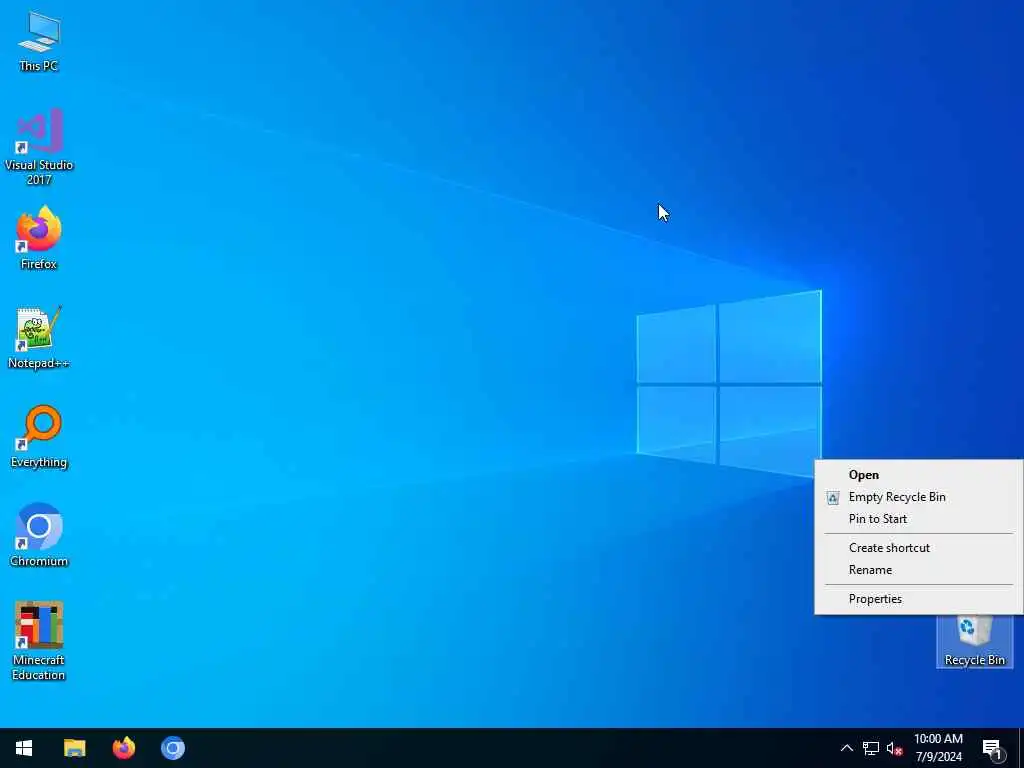Select the Minecraft Education shortcut
Image resolution: width=1024 pixels, height=768 pixels.
pos(39,641)
